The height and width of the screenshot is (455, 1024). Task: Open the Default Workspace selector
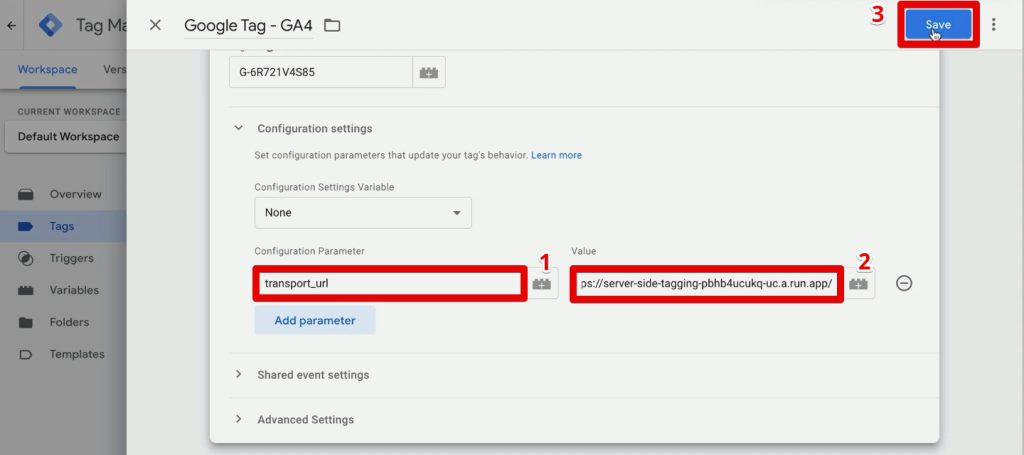[x=65, y=137]
